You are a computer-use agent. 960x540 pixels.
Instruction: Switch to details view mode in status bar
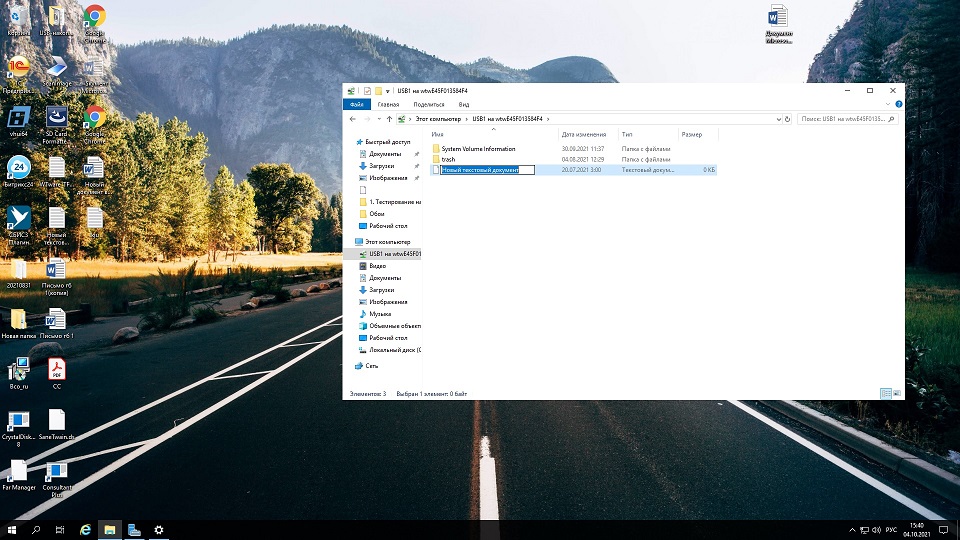point(885,394)
